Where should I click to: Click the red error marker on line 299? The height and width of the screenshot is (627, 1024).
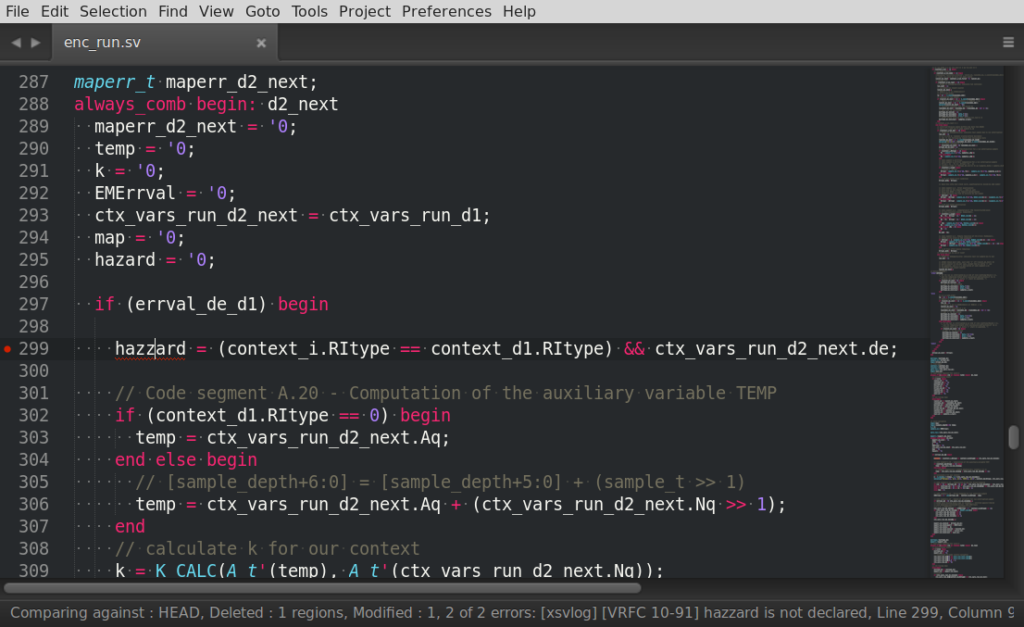tap(8, 349)
